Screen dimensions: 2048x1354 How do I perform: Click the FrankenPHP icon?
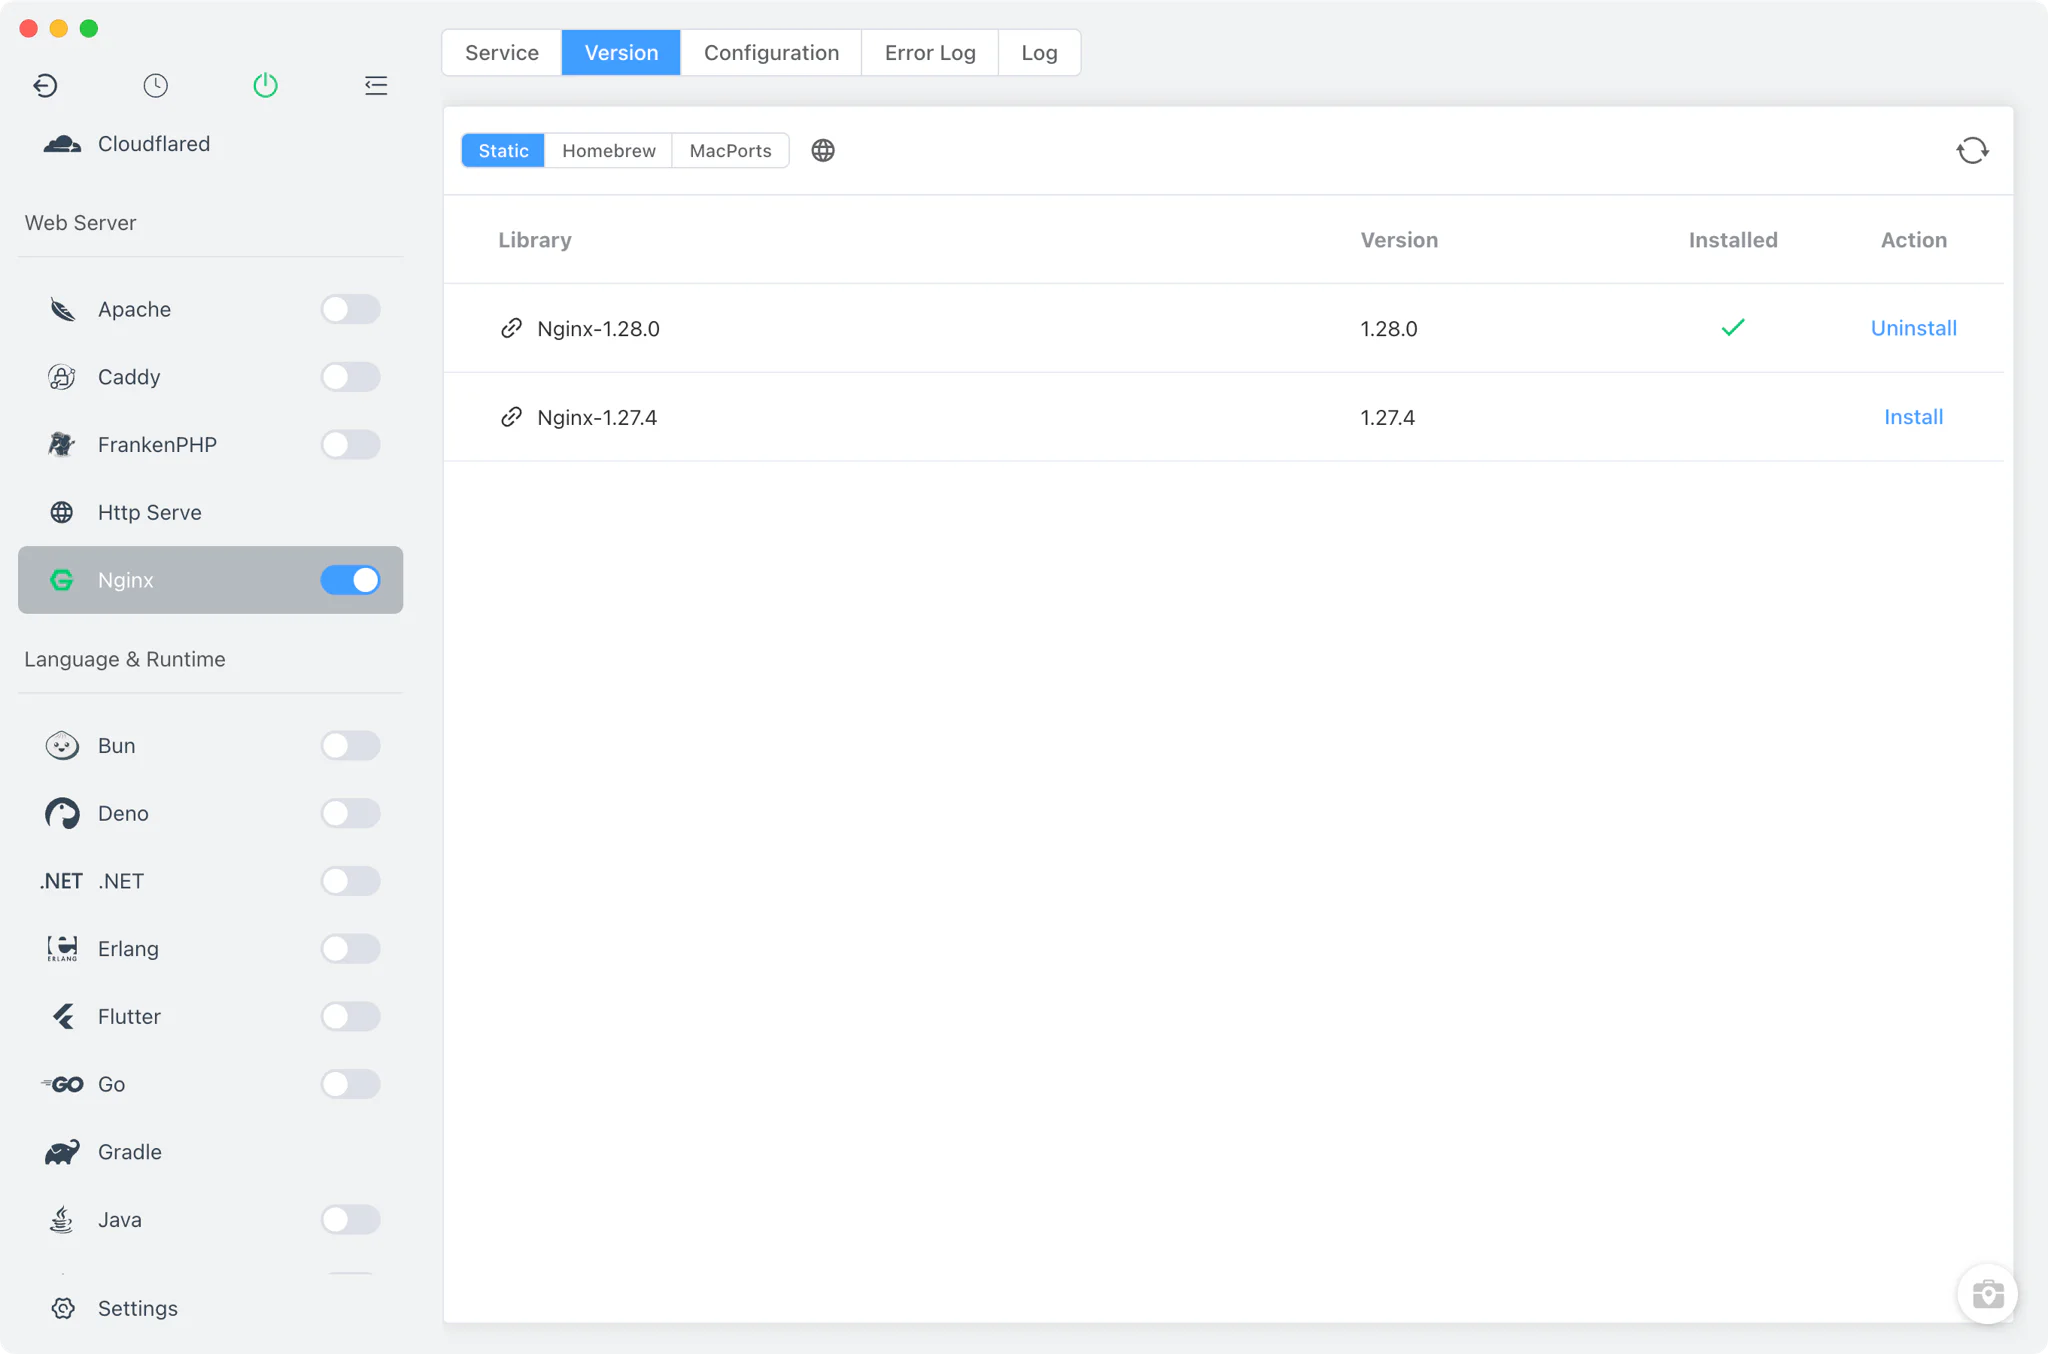(62, 445)
